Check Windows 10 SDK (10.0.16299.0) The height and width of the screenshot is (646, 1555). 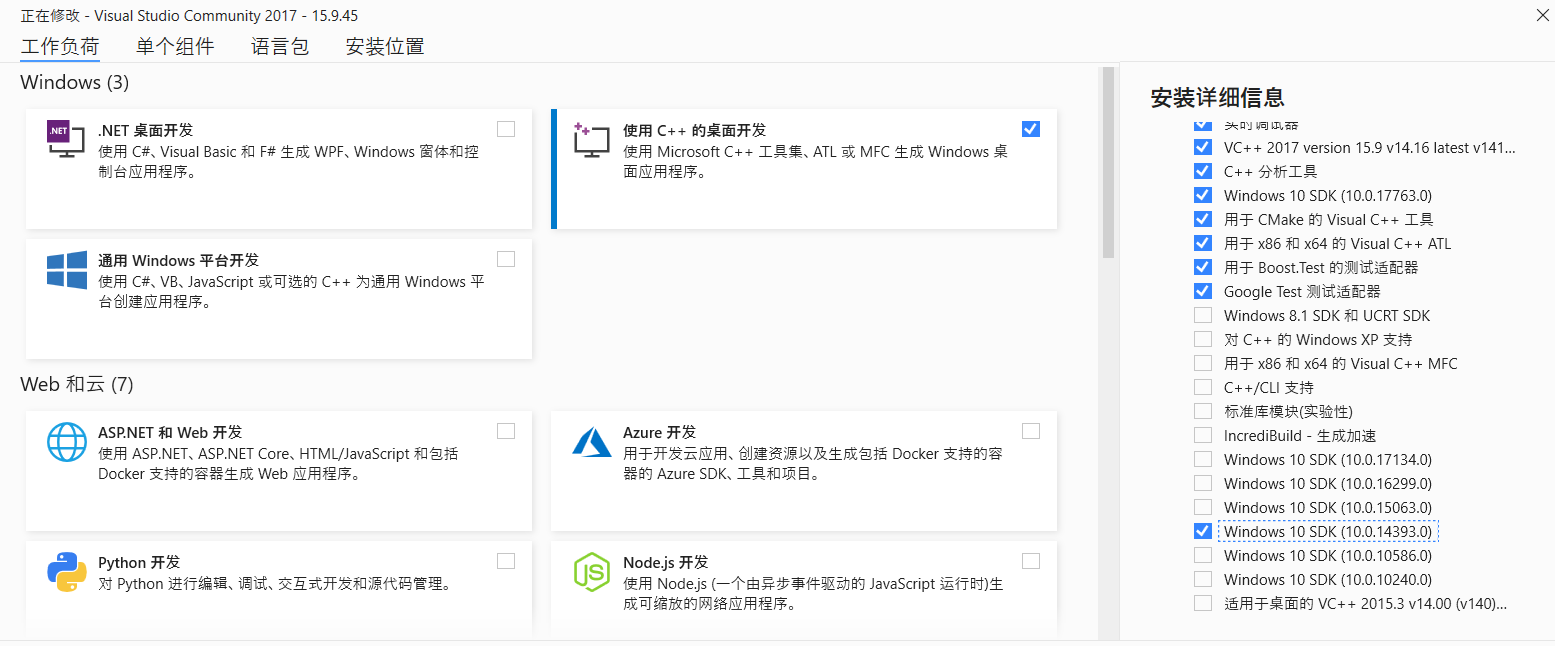coord(1203,483)
